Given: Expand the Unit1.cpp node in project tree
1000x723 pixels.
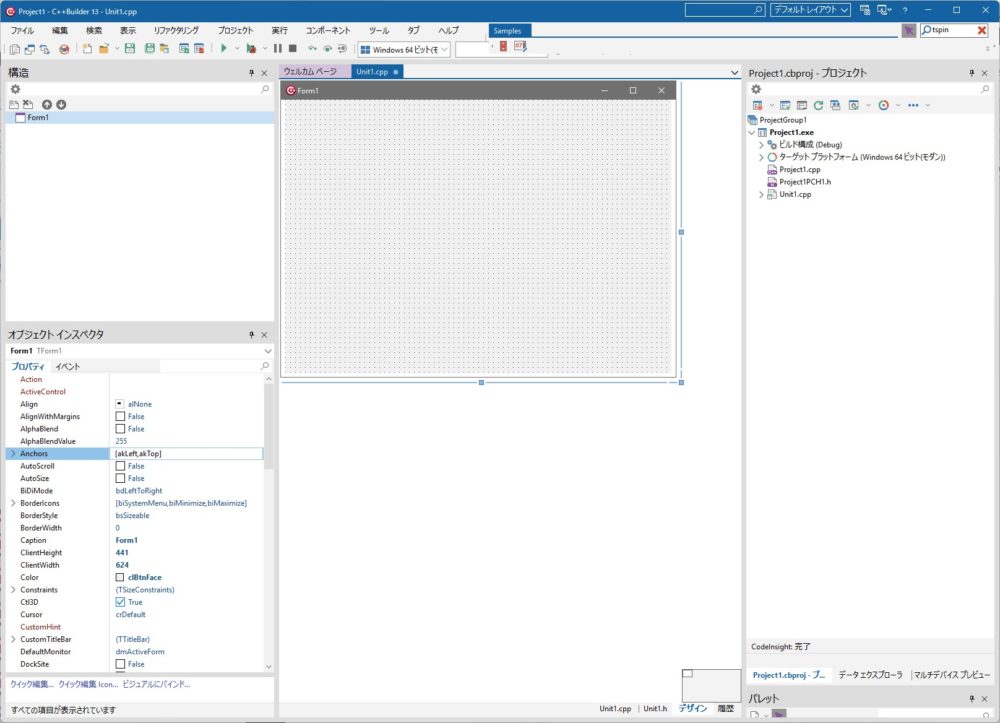Looking at the screenshot, I should [761, 195].
